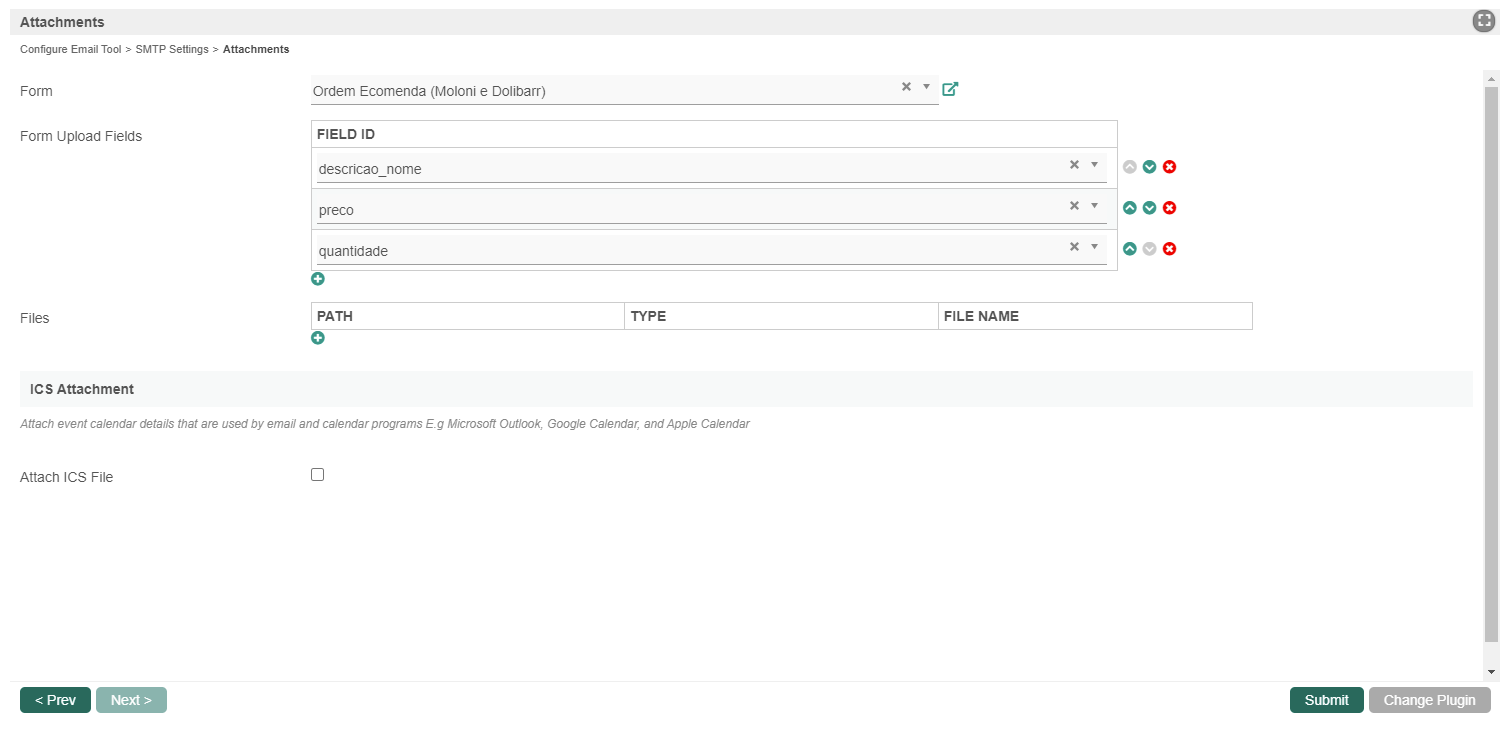Delete the descricao_nome field row
This screenshot has width=1508, height=752.
pos(1169,167)
